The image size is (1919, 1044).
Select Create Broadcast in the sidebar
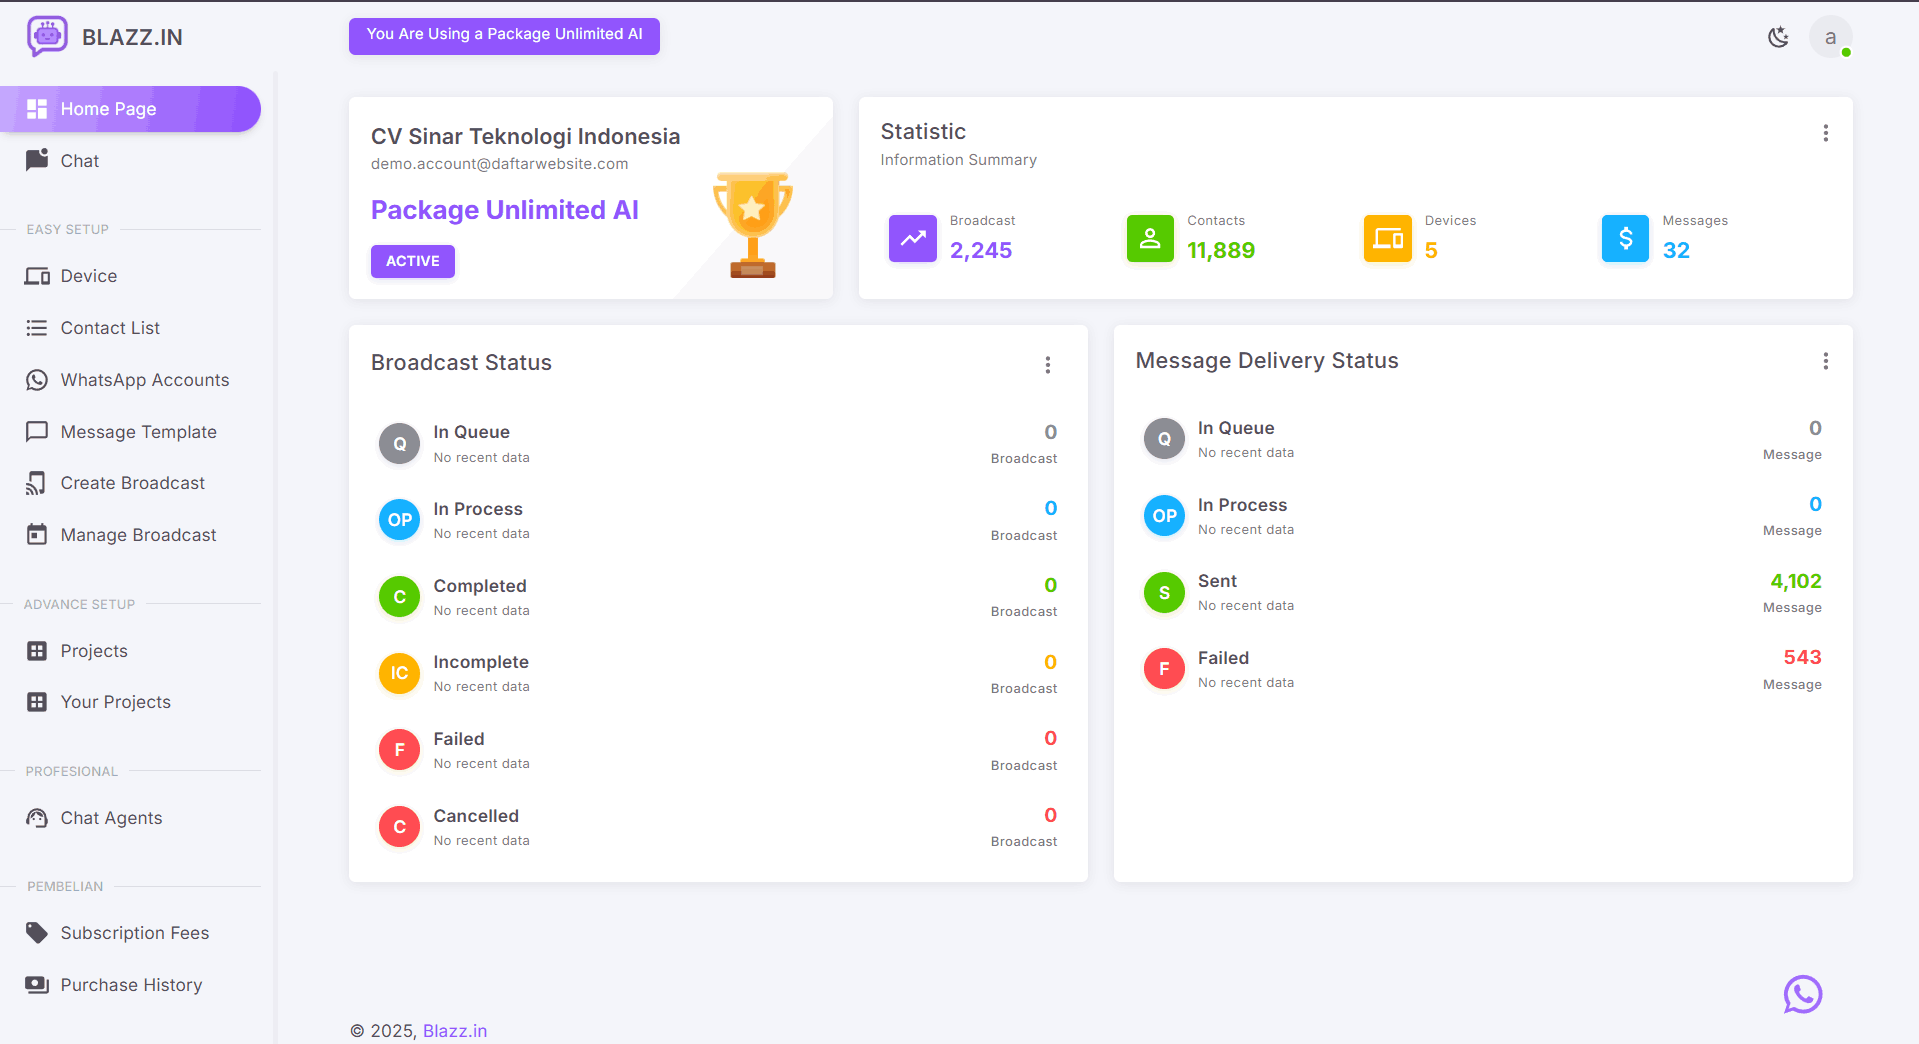click(130, 483)
